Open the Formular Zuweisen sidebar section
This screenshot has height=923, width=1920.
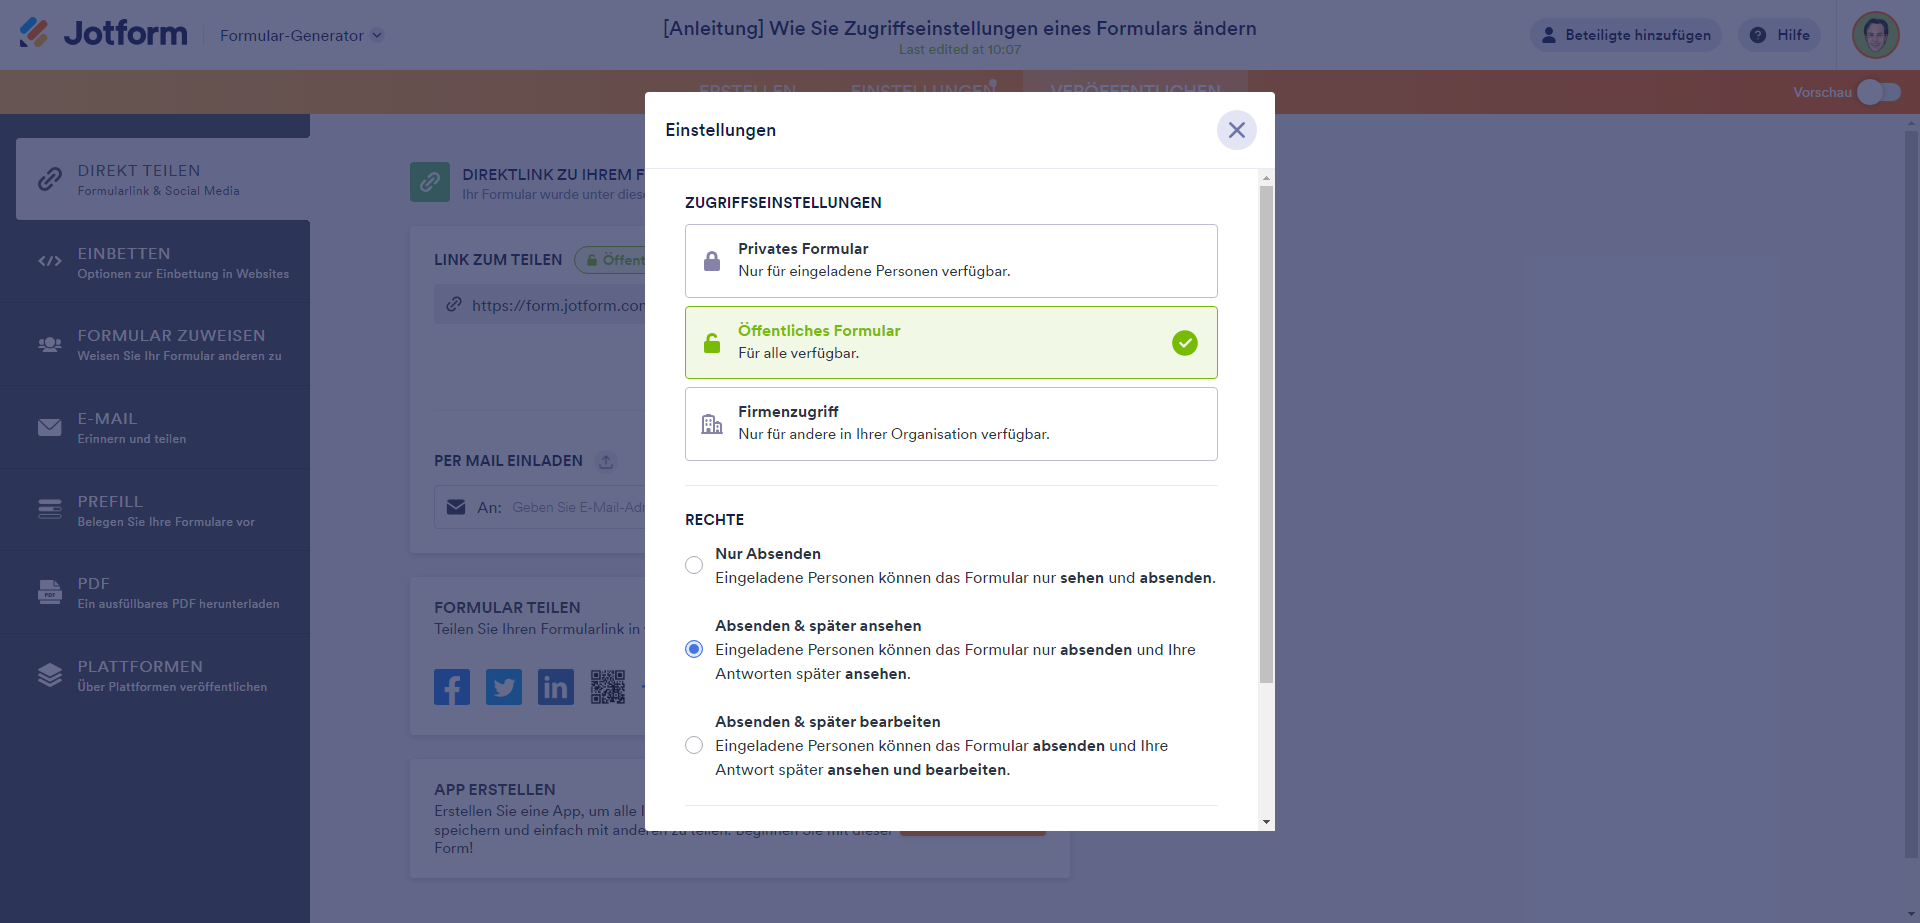(x=155, y=345)
